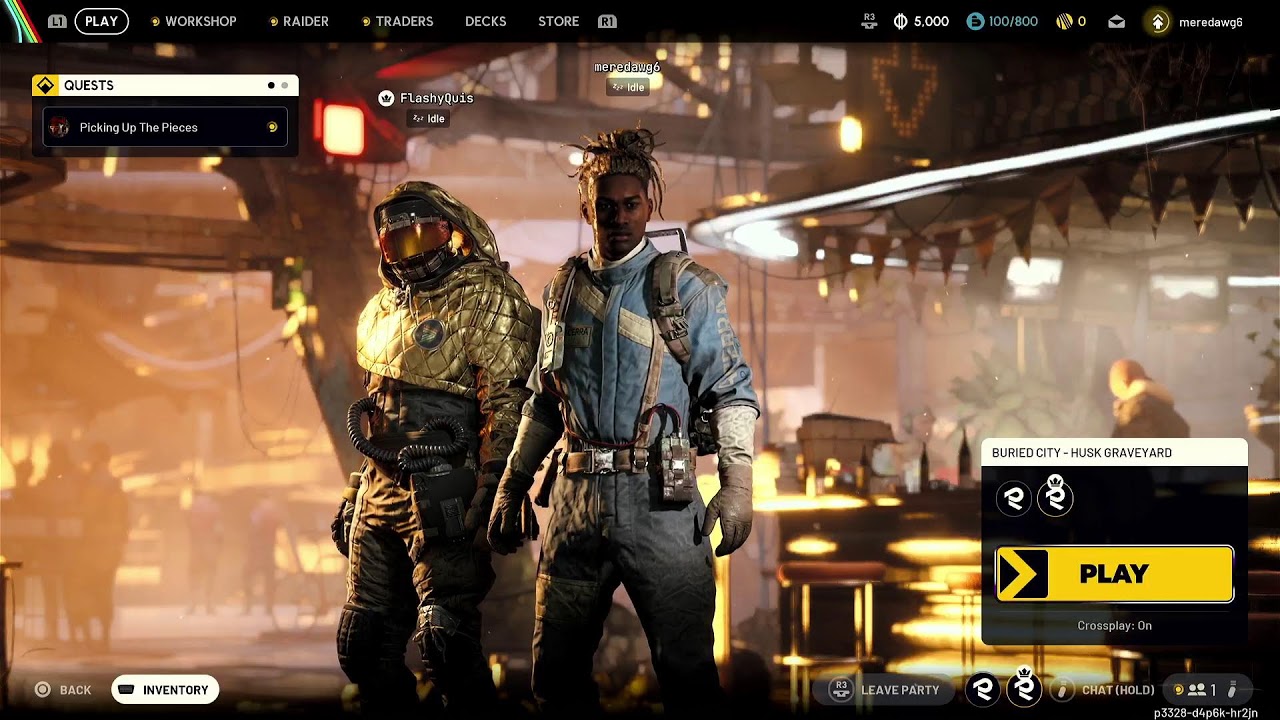Click the circular Back button icon

[42, 689]
